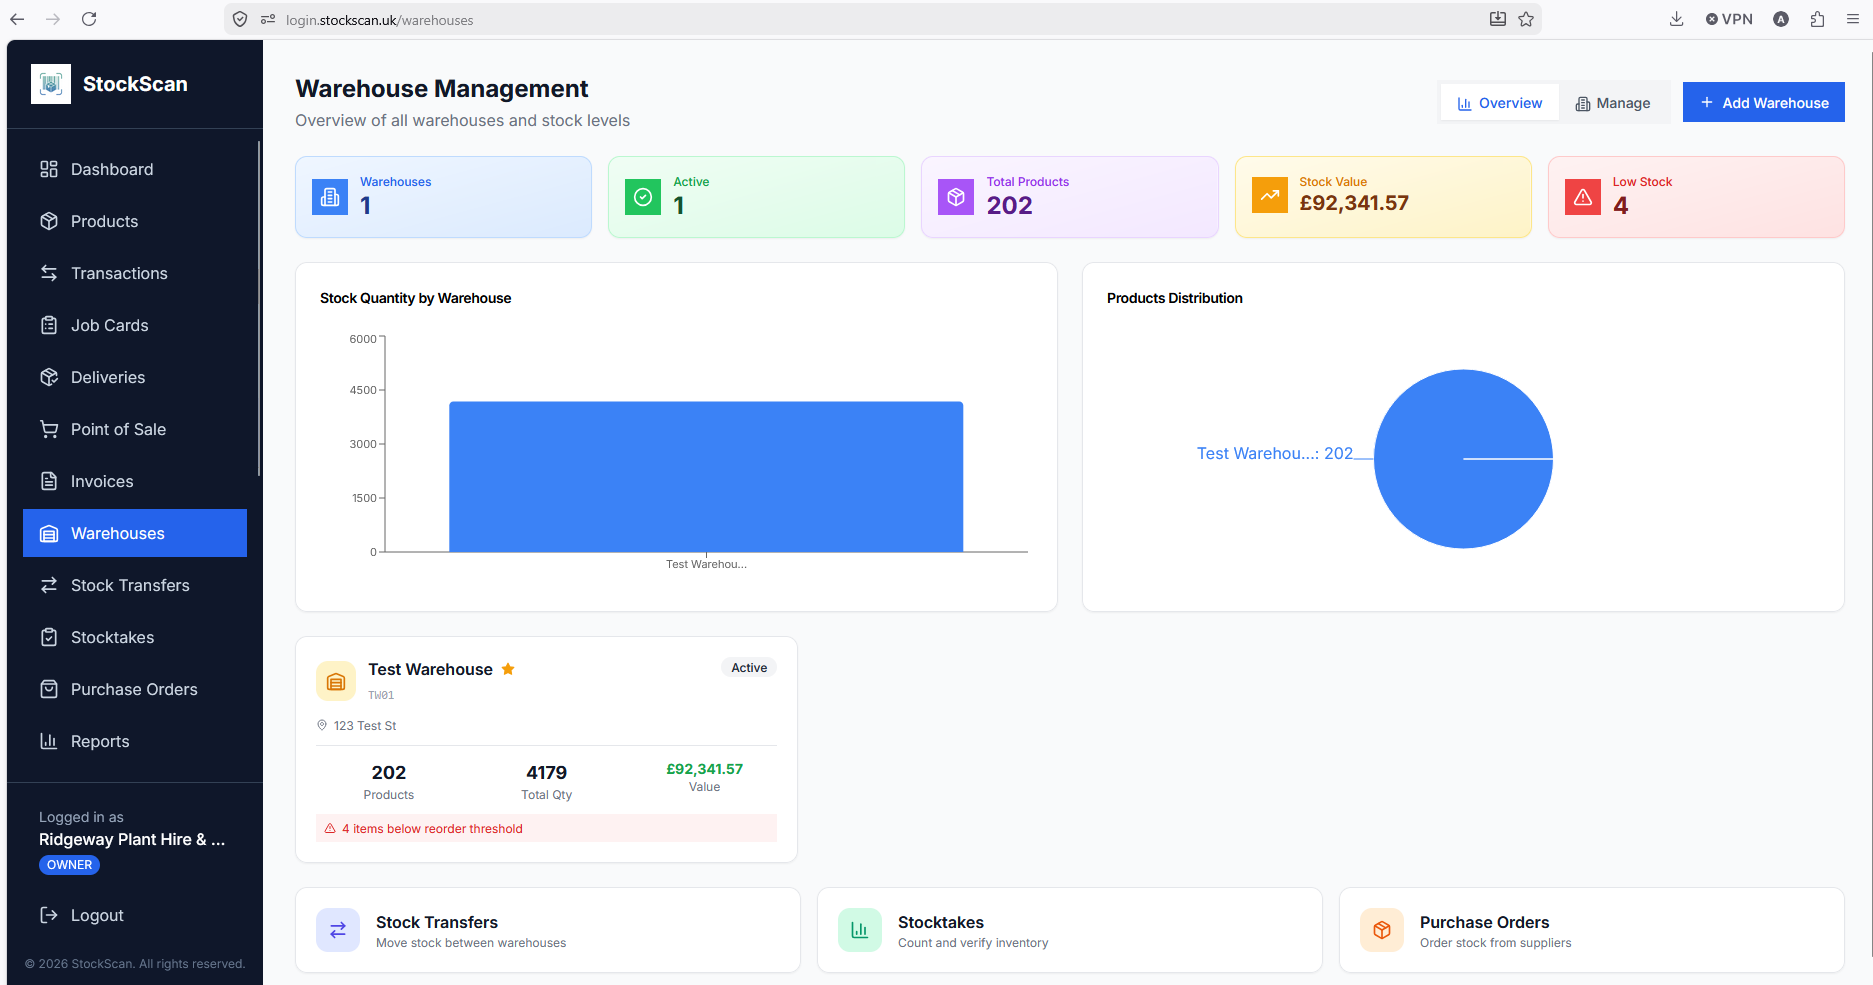Click the £92,341.57 value on warehouse card

[x=705, y=769]
